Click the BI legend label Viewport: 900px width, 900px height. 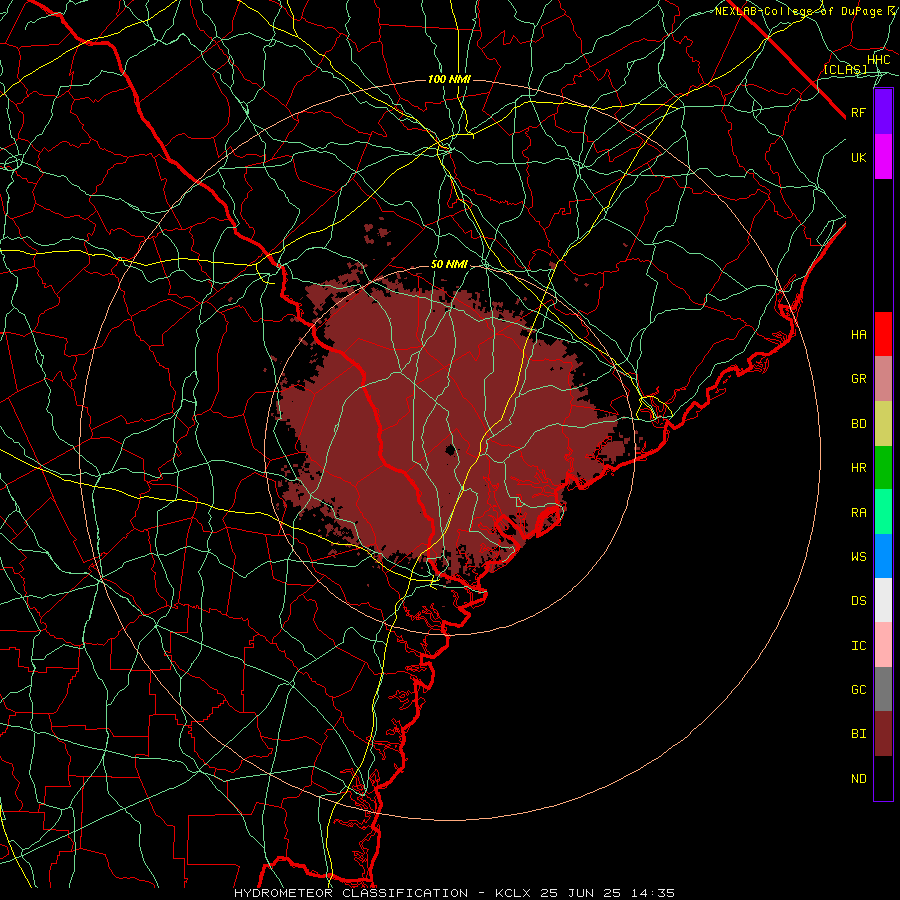pyautogui.click(x=858, y=734)
